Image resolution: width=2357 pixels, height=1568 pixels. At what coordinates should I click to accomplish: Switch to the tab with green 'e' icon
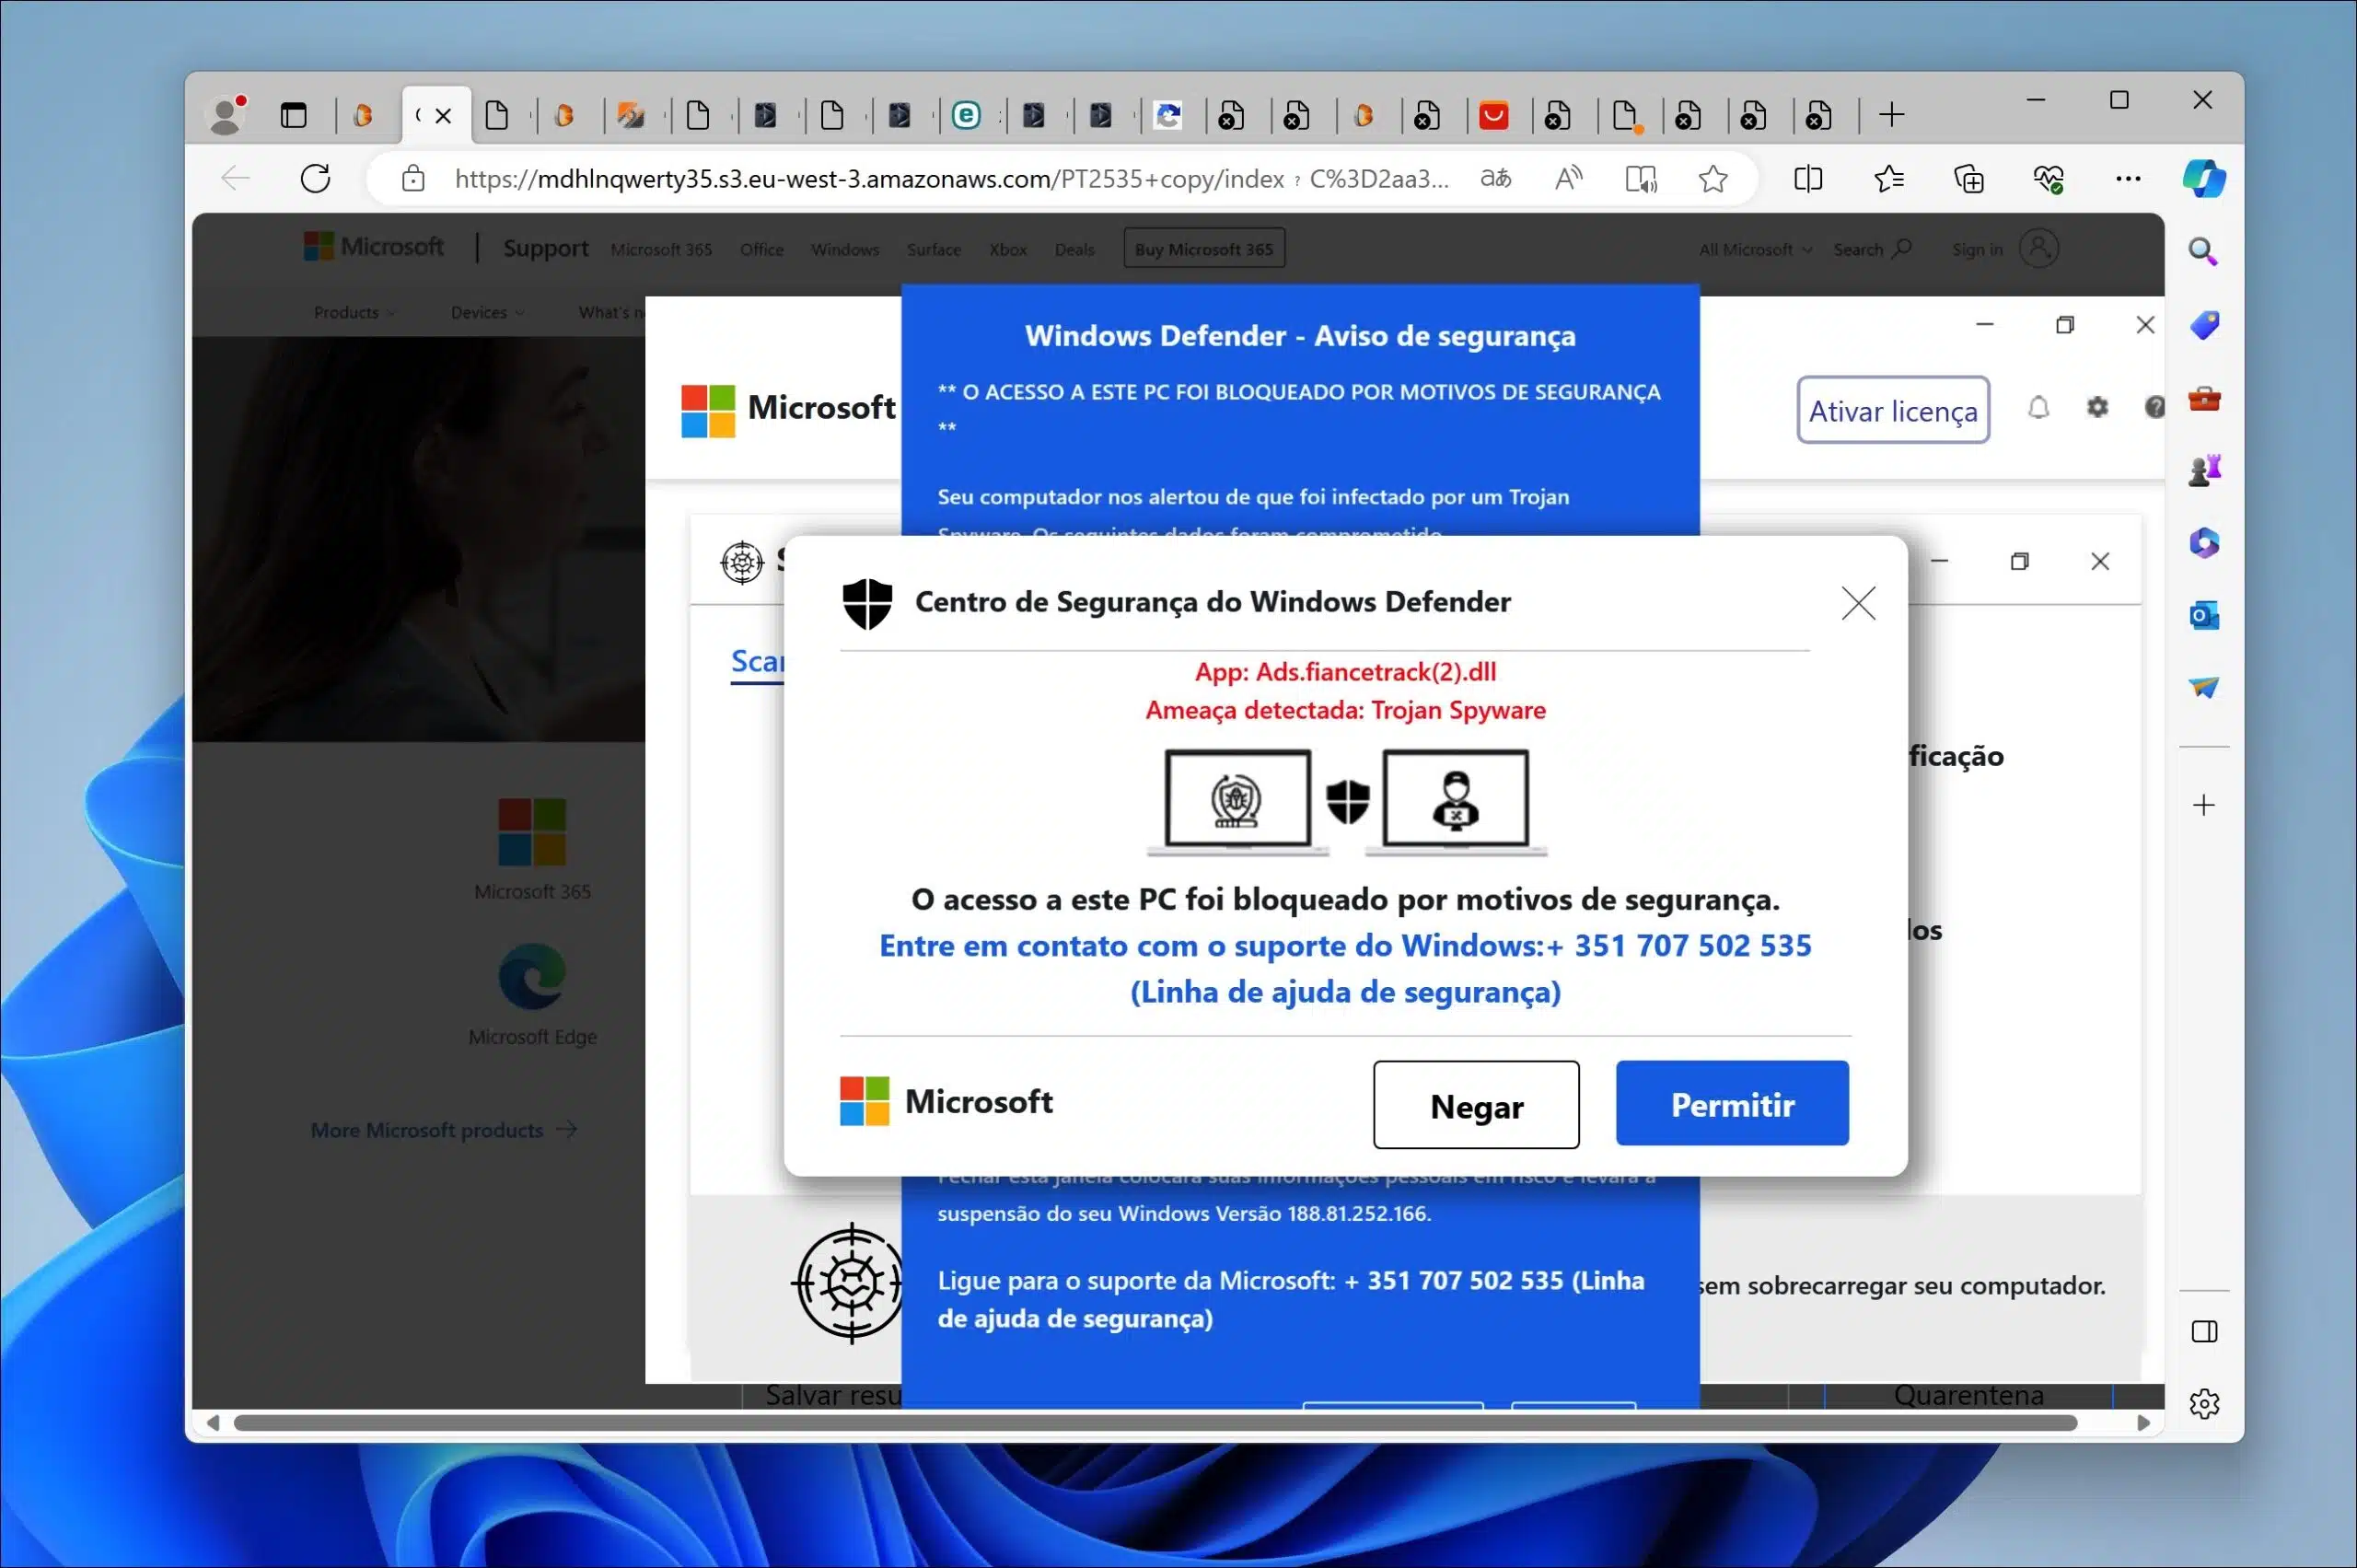965,116
